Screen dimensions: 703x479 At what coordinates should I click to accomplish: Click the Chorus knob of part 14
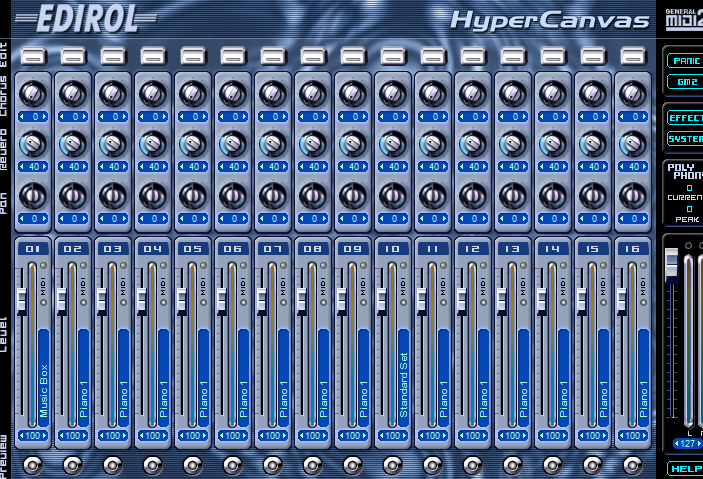(552, 94)
